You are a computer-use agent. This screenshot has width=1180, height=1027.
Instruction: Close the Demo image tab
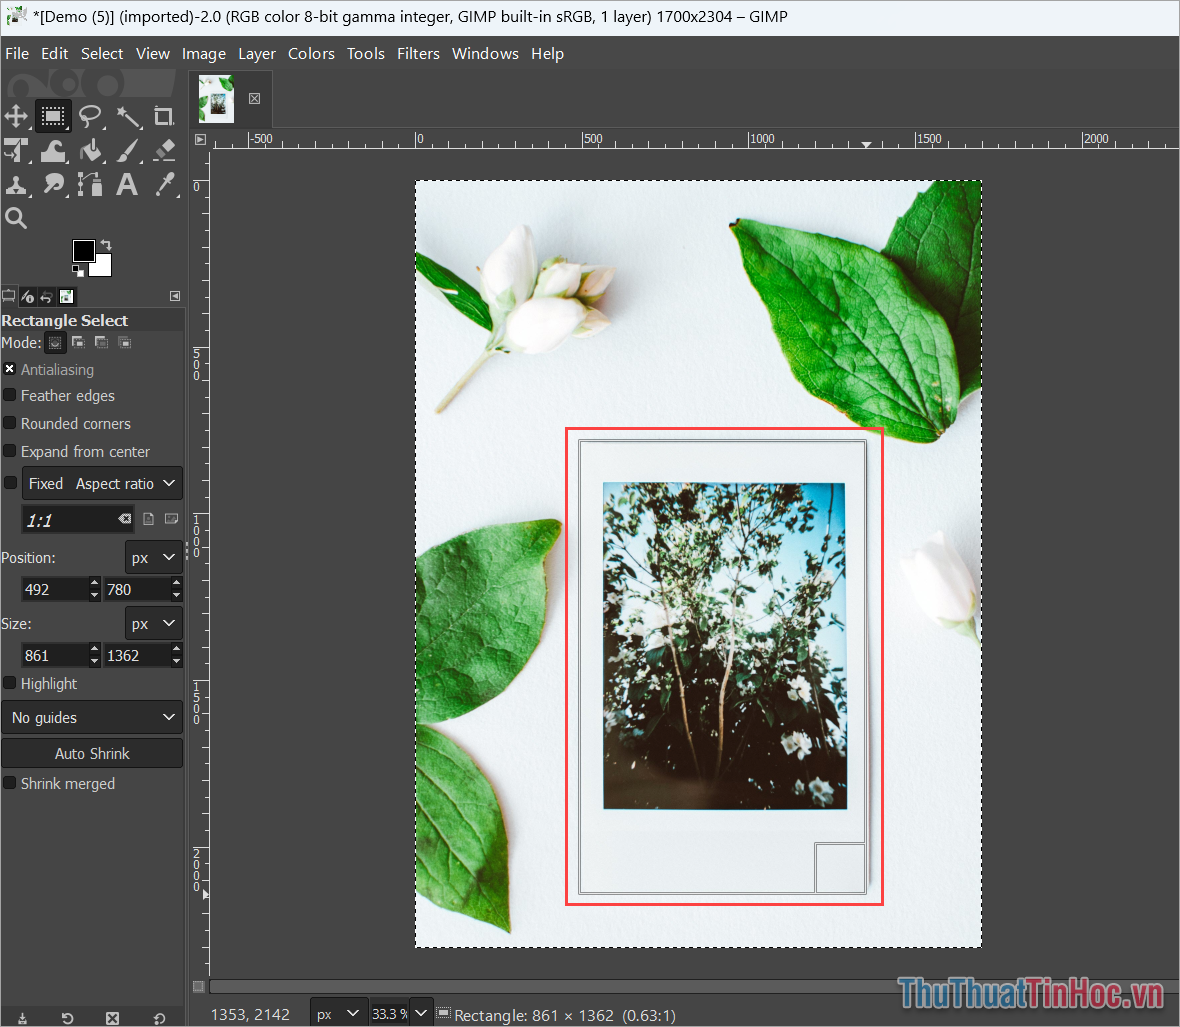tap(254, 99)
